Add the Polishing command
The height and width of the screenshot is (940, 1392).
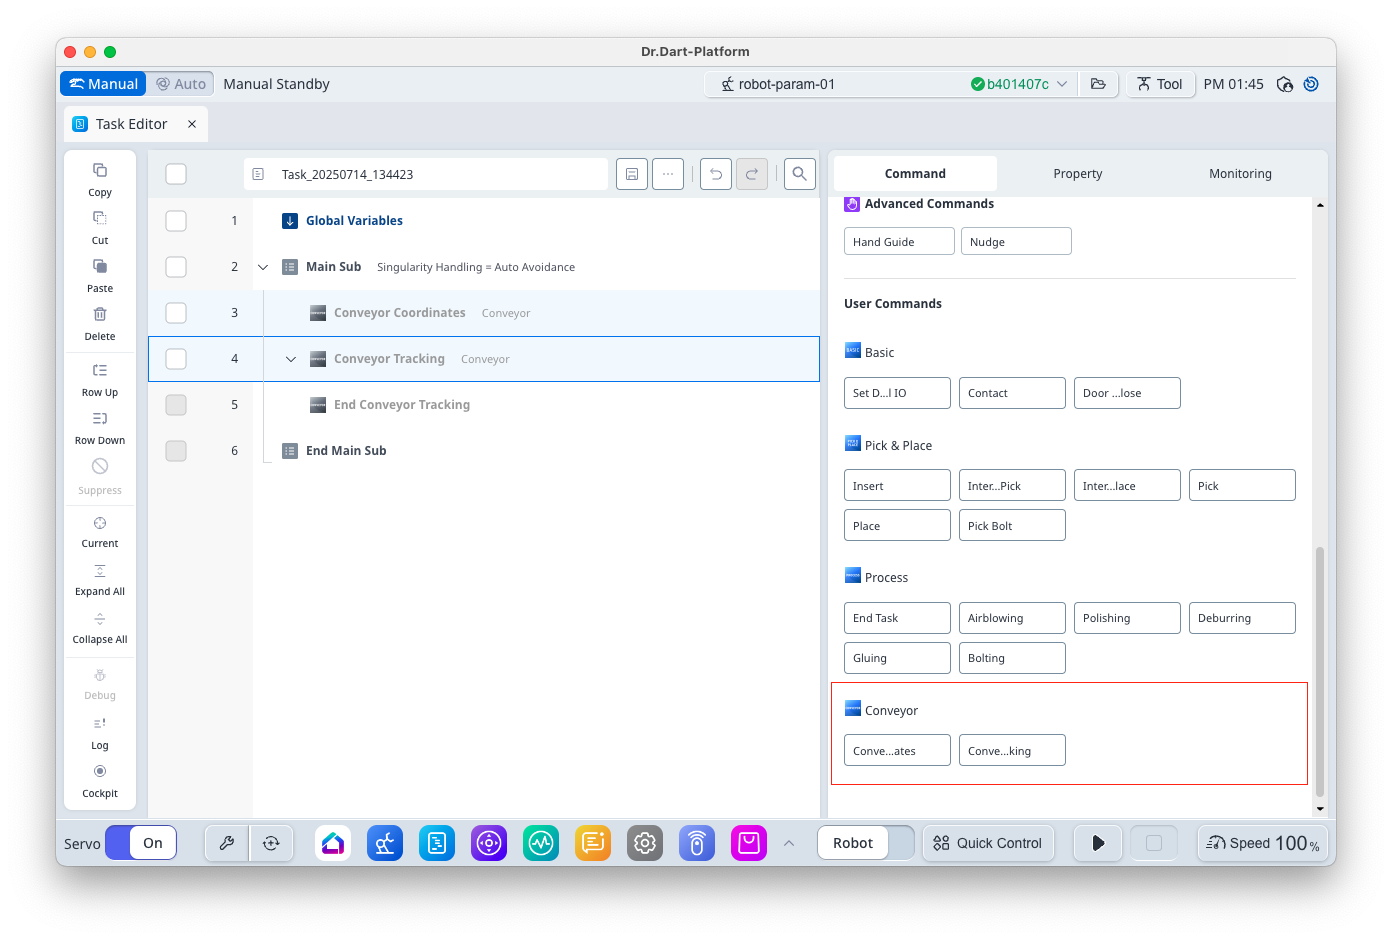(1126, 618)
